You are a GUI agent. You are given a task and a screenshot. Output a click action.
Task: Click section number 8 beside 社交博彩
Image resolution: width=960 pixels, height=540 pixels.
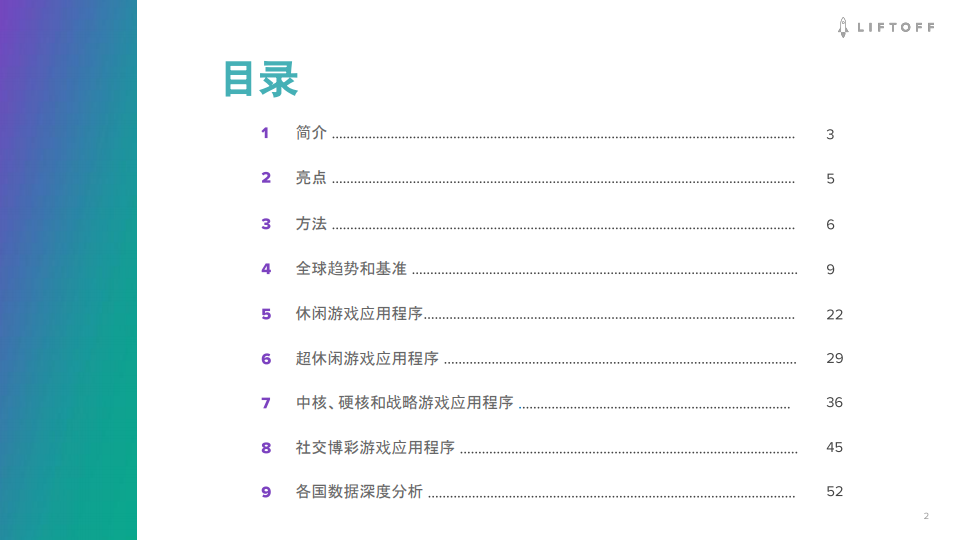266,448
